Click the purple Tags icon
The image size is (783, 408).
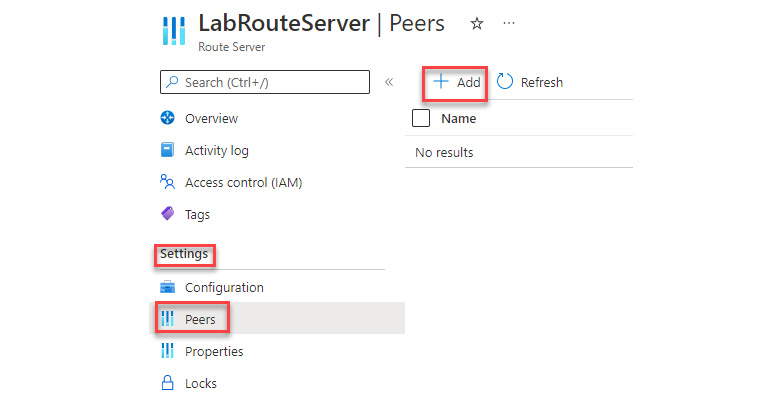coord(167,214)
